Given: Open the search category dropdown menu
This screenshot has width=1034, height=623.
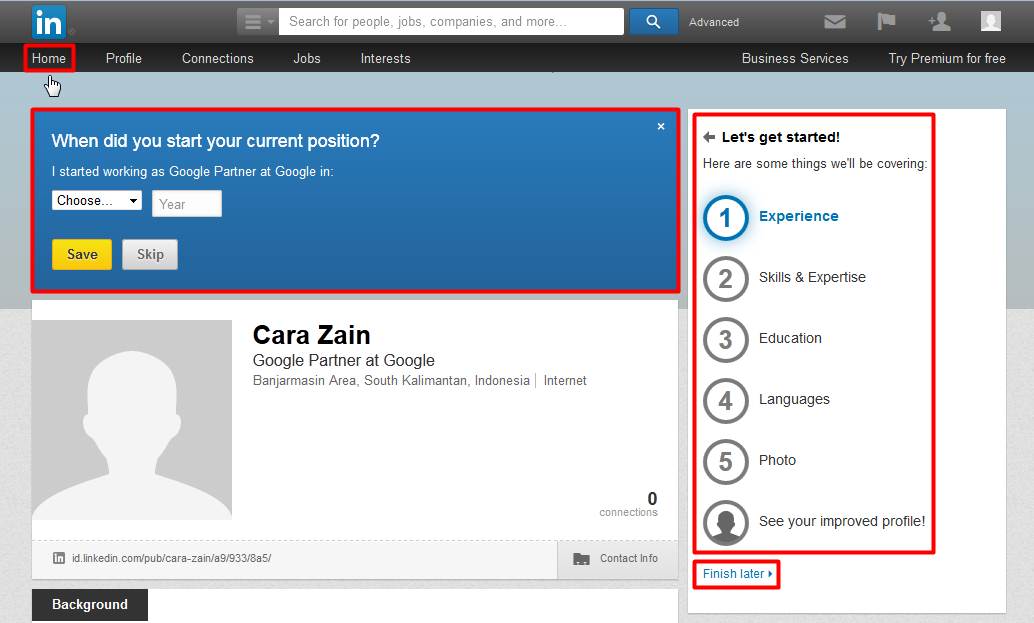Looking at the screenshot, I should 258,22.
